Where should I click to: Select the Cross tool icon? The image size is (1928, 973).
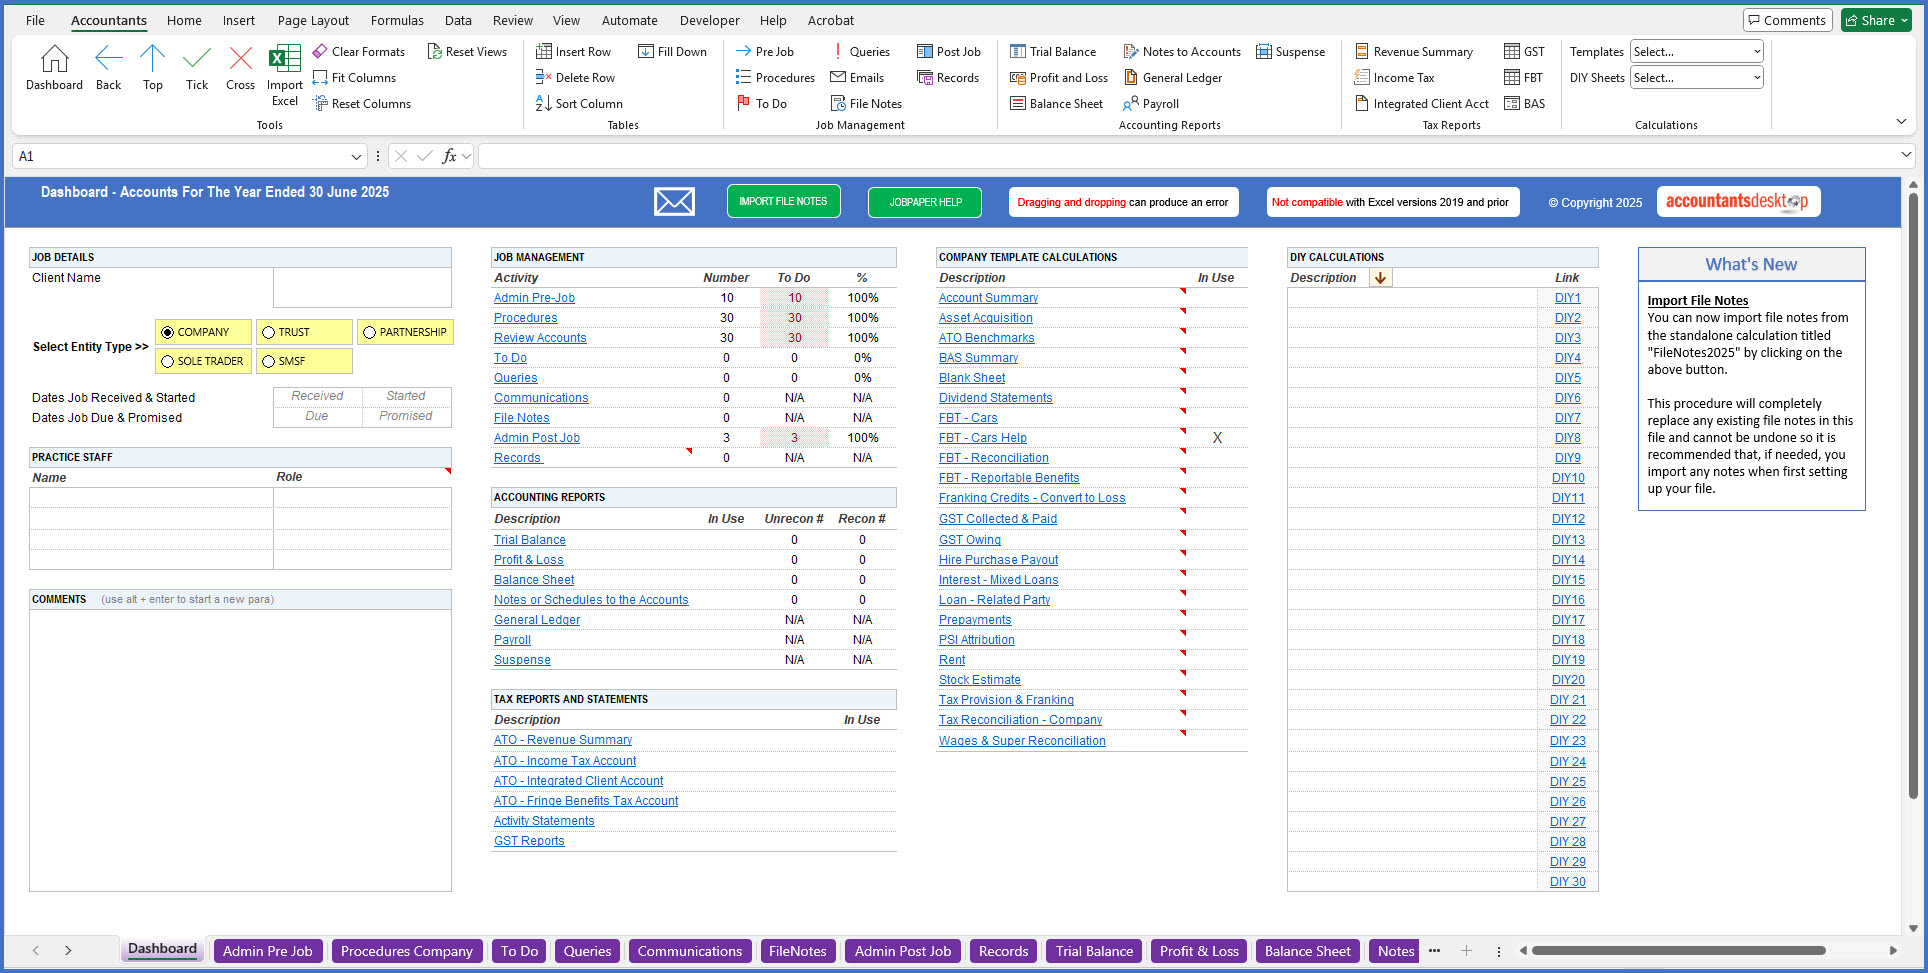[240, 60]
